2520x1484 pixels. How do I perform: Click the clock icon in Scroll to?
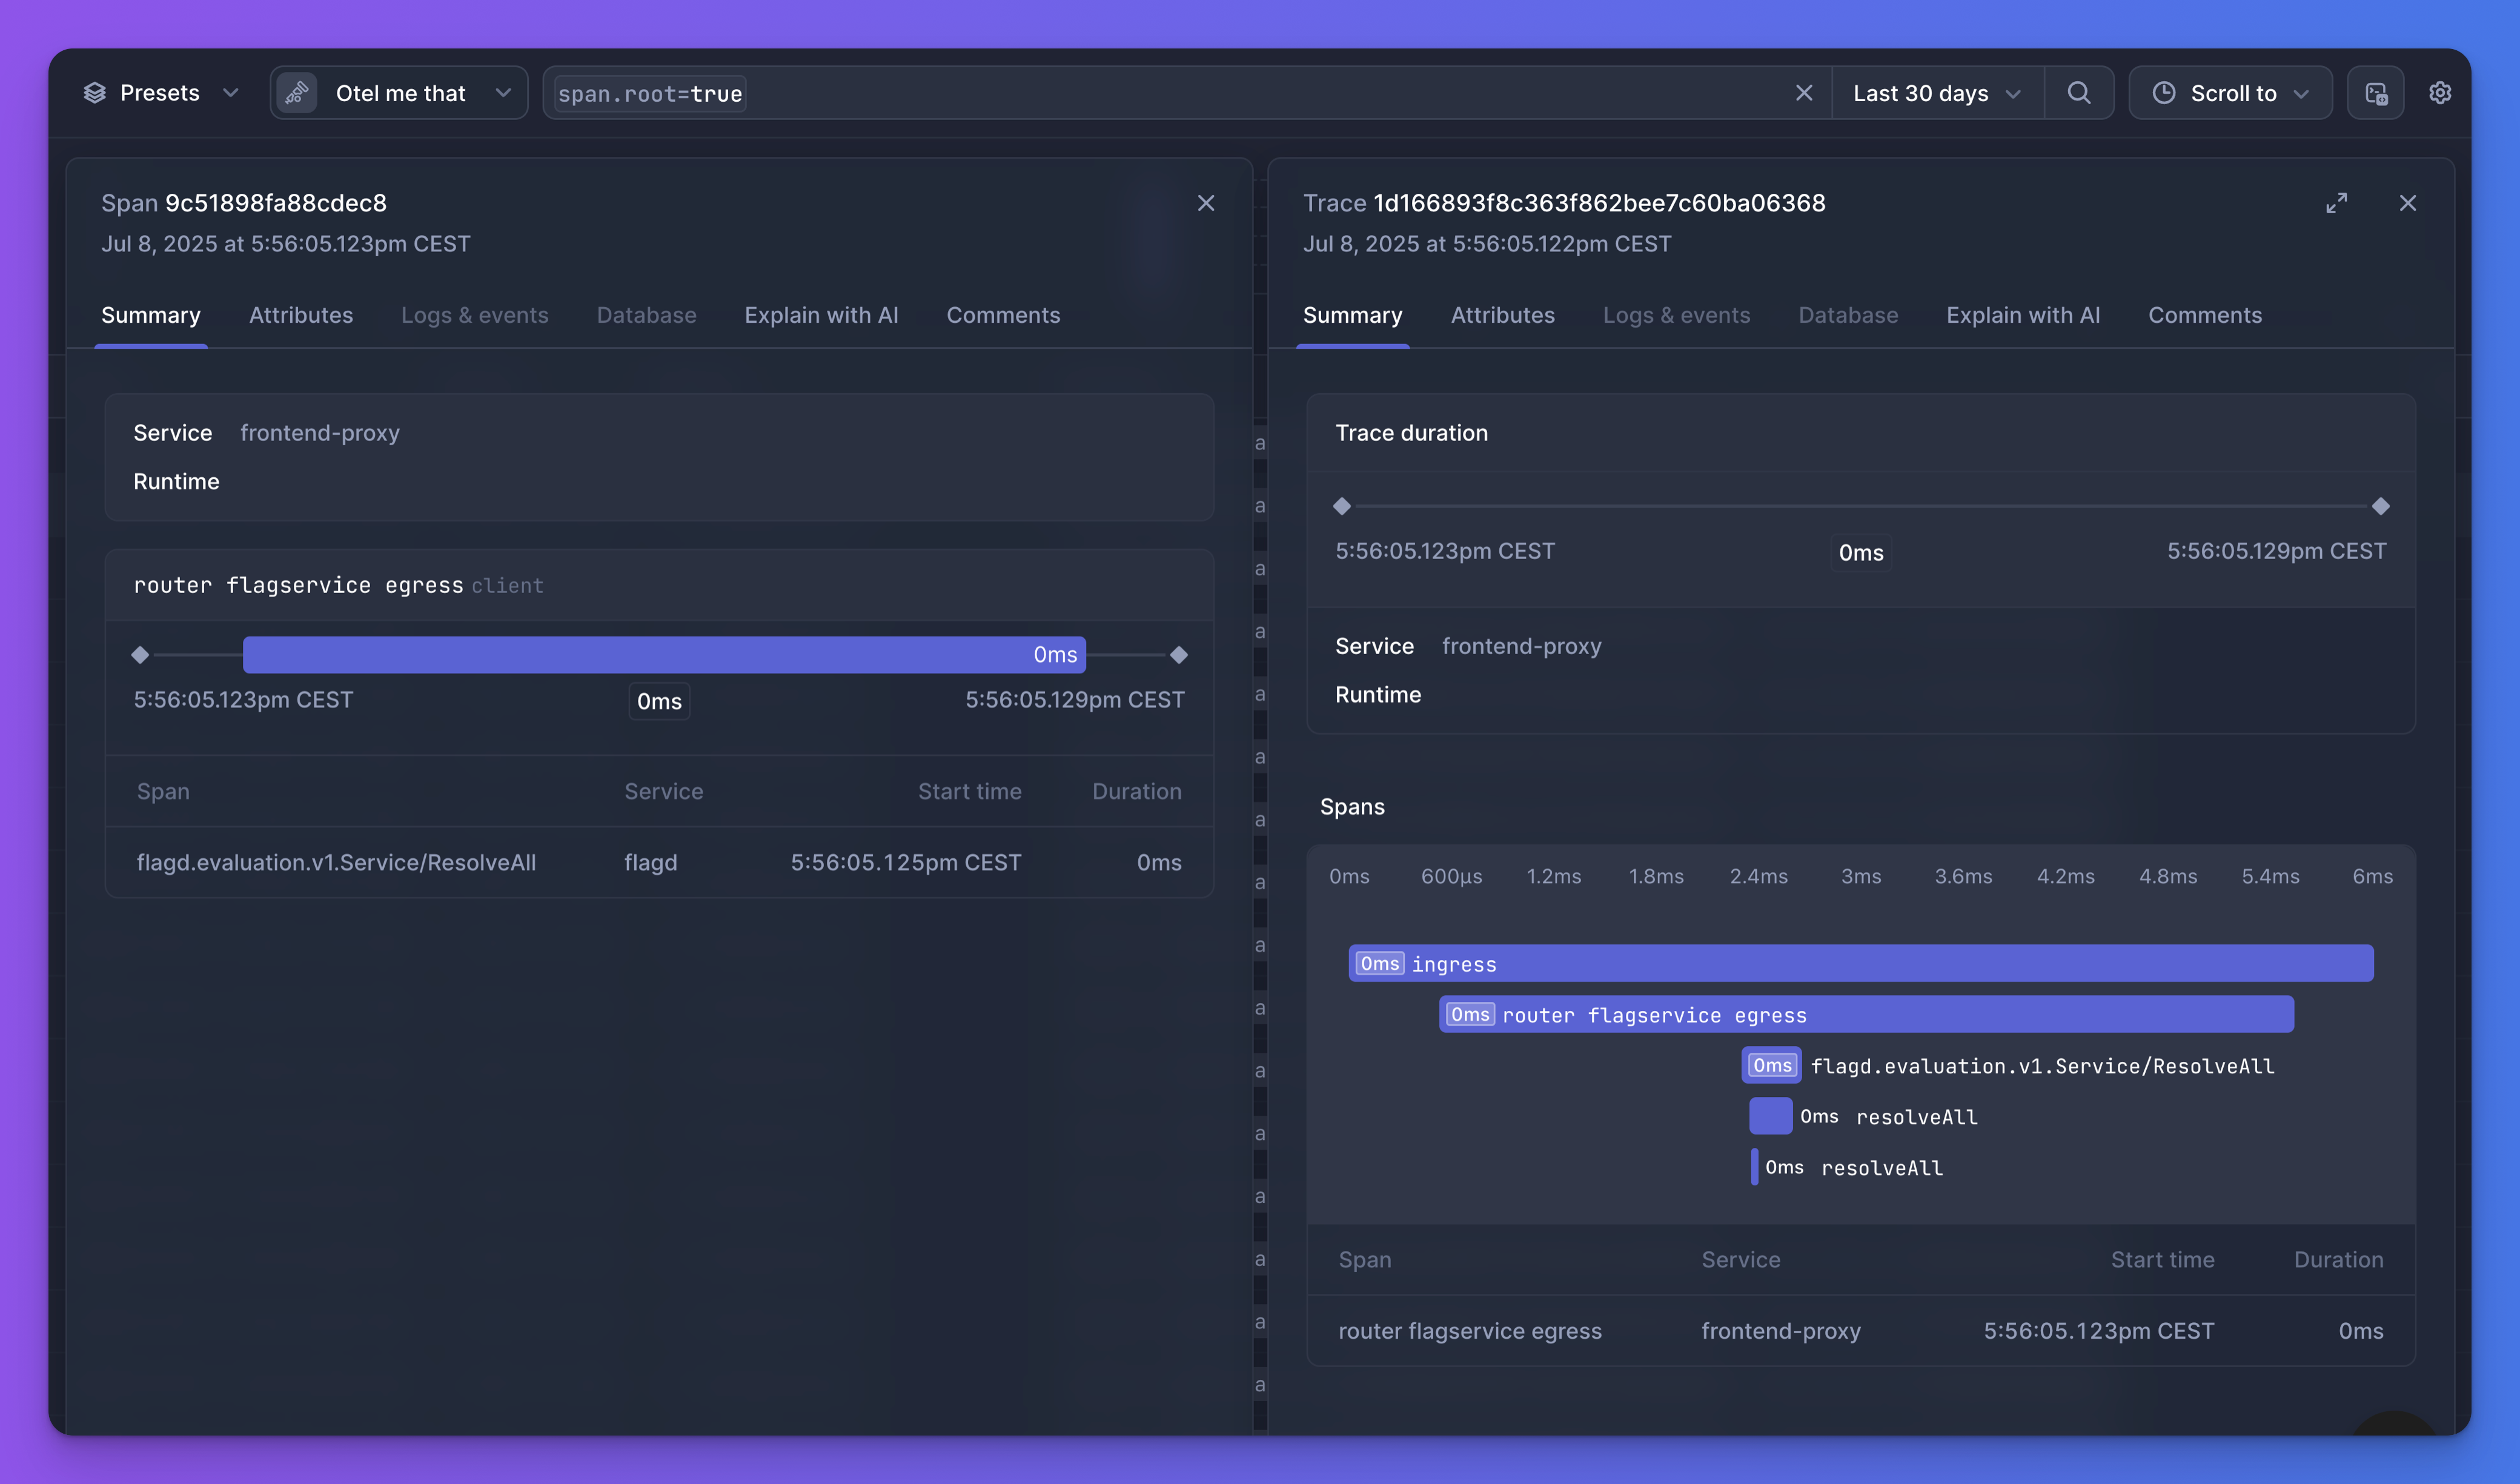(2164, 93)
